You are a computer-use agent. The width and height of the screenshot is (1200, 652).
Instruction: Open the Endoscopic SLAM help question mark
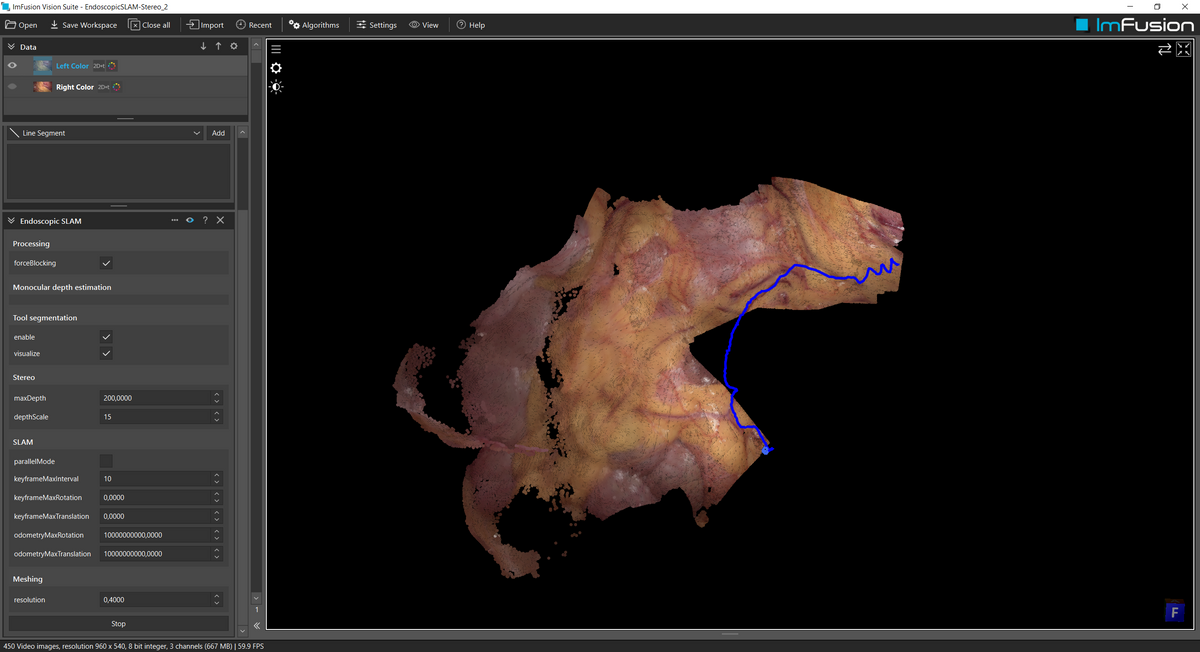pyautogui.click(x=205, y=220)
